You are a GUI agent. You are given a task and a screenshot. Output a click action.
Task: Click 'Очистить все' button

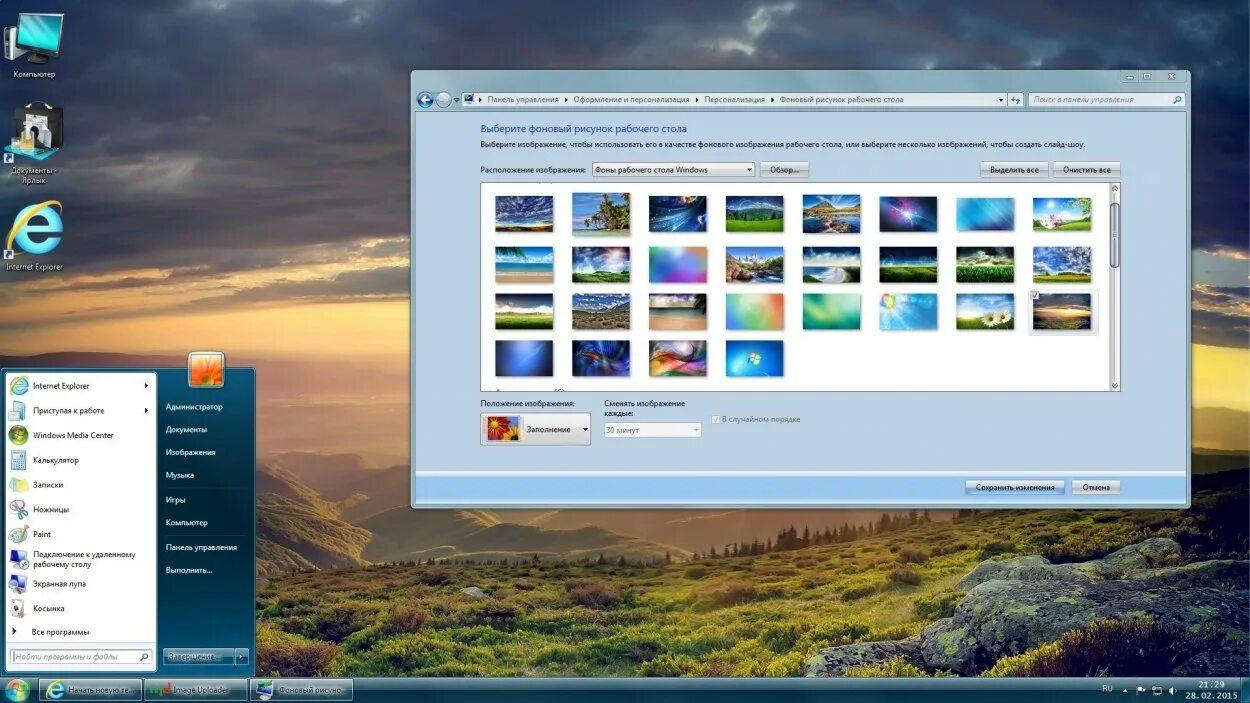coord(1087,170)
